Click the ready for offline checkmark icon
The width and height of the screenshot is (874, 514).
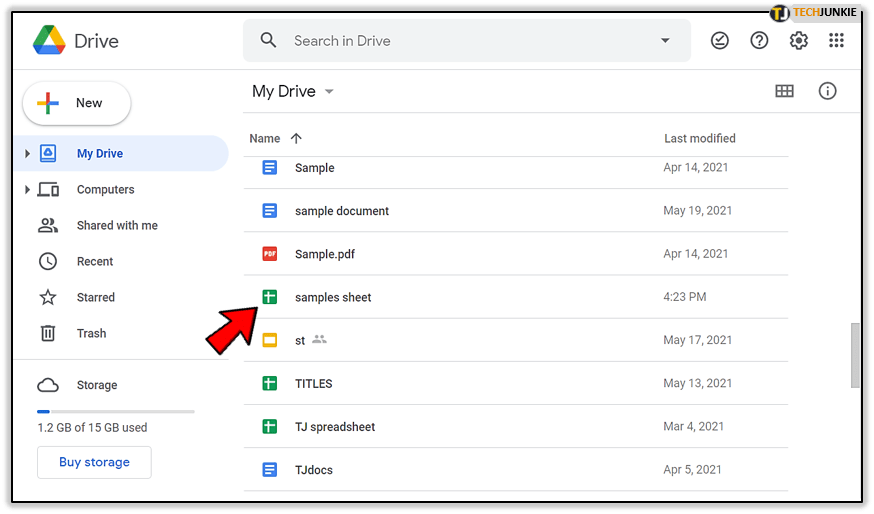[720, 41]
